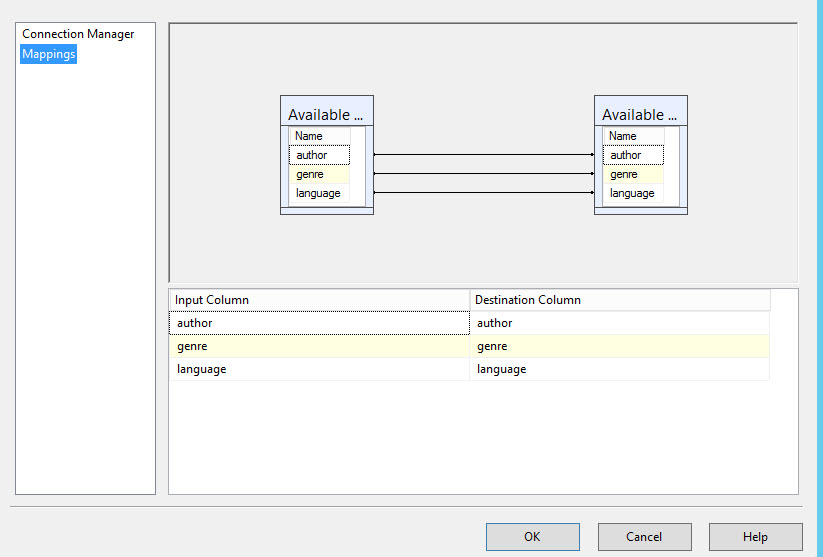Open author cell under Input Column
Screen dimensions: 823x557
319,323
